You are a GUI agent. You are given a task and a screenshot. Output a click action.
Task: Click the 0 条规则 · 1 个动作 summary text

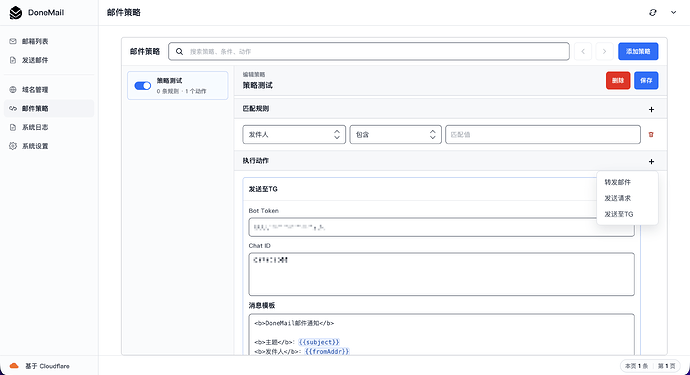(181, 91)
